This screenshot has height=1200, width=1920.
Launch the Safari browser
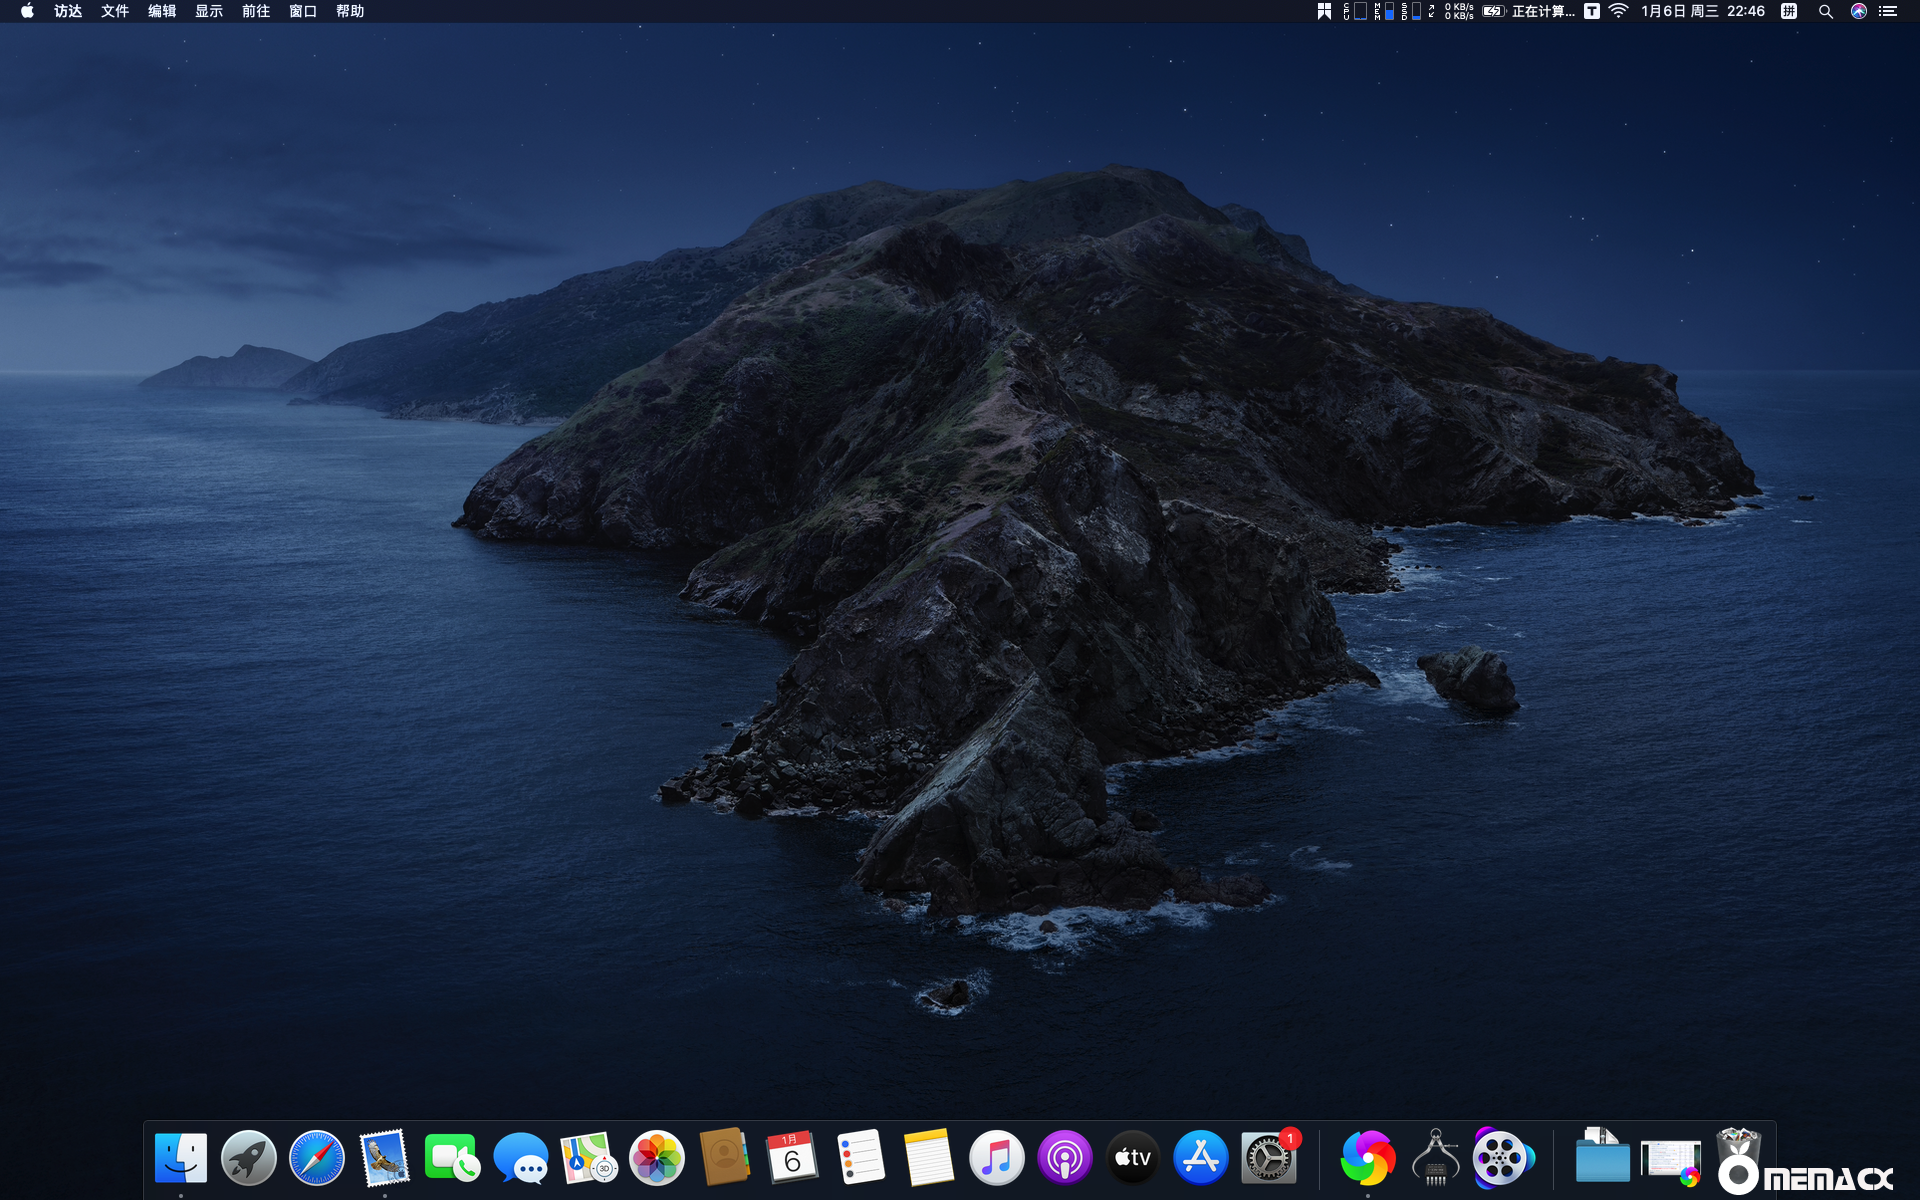click(317, 1157)
